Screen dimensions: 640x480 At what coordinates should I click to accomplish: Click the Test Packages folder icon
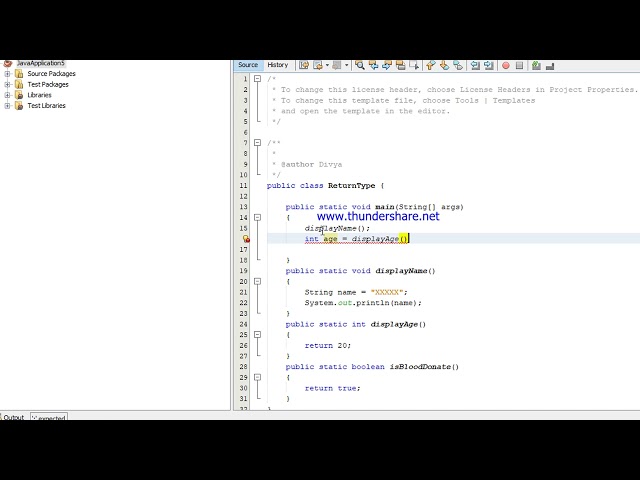pos(19,84)
